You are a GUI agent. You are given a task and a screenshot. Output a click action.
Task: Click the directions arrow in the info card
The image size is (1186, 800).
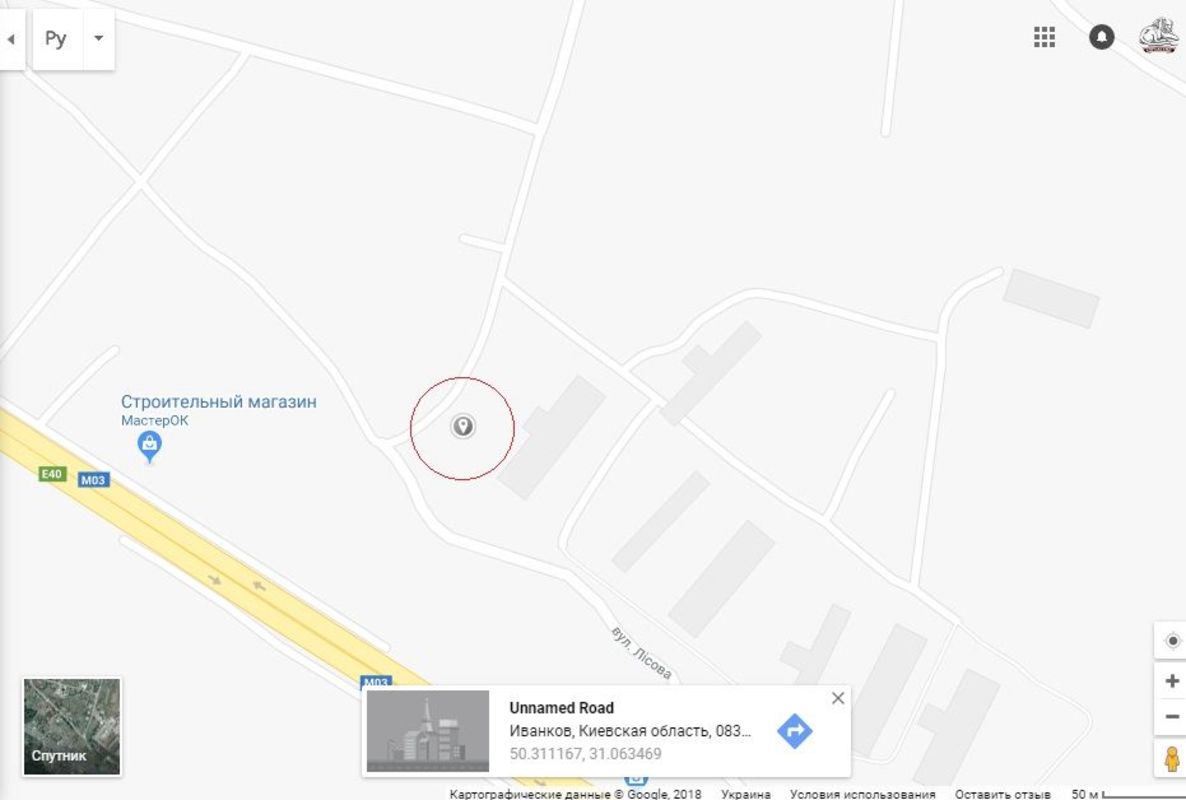click(794, 731)
